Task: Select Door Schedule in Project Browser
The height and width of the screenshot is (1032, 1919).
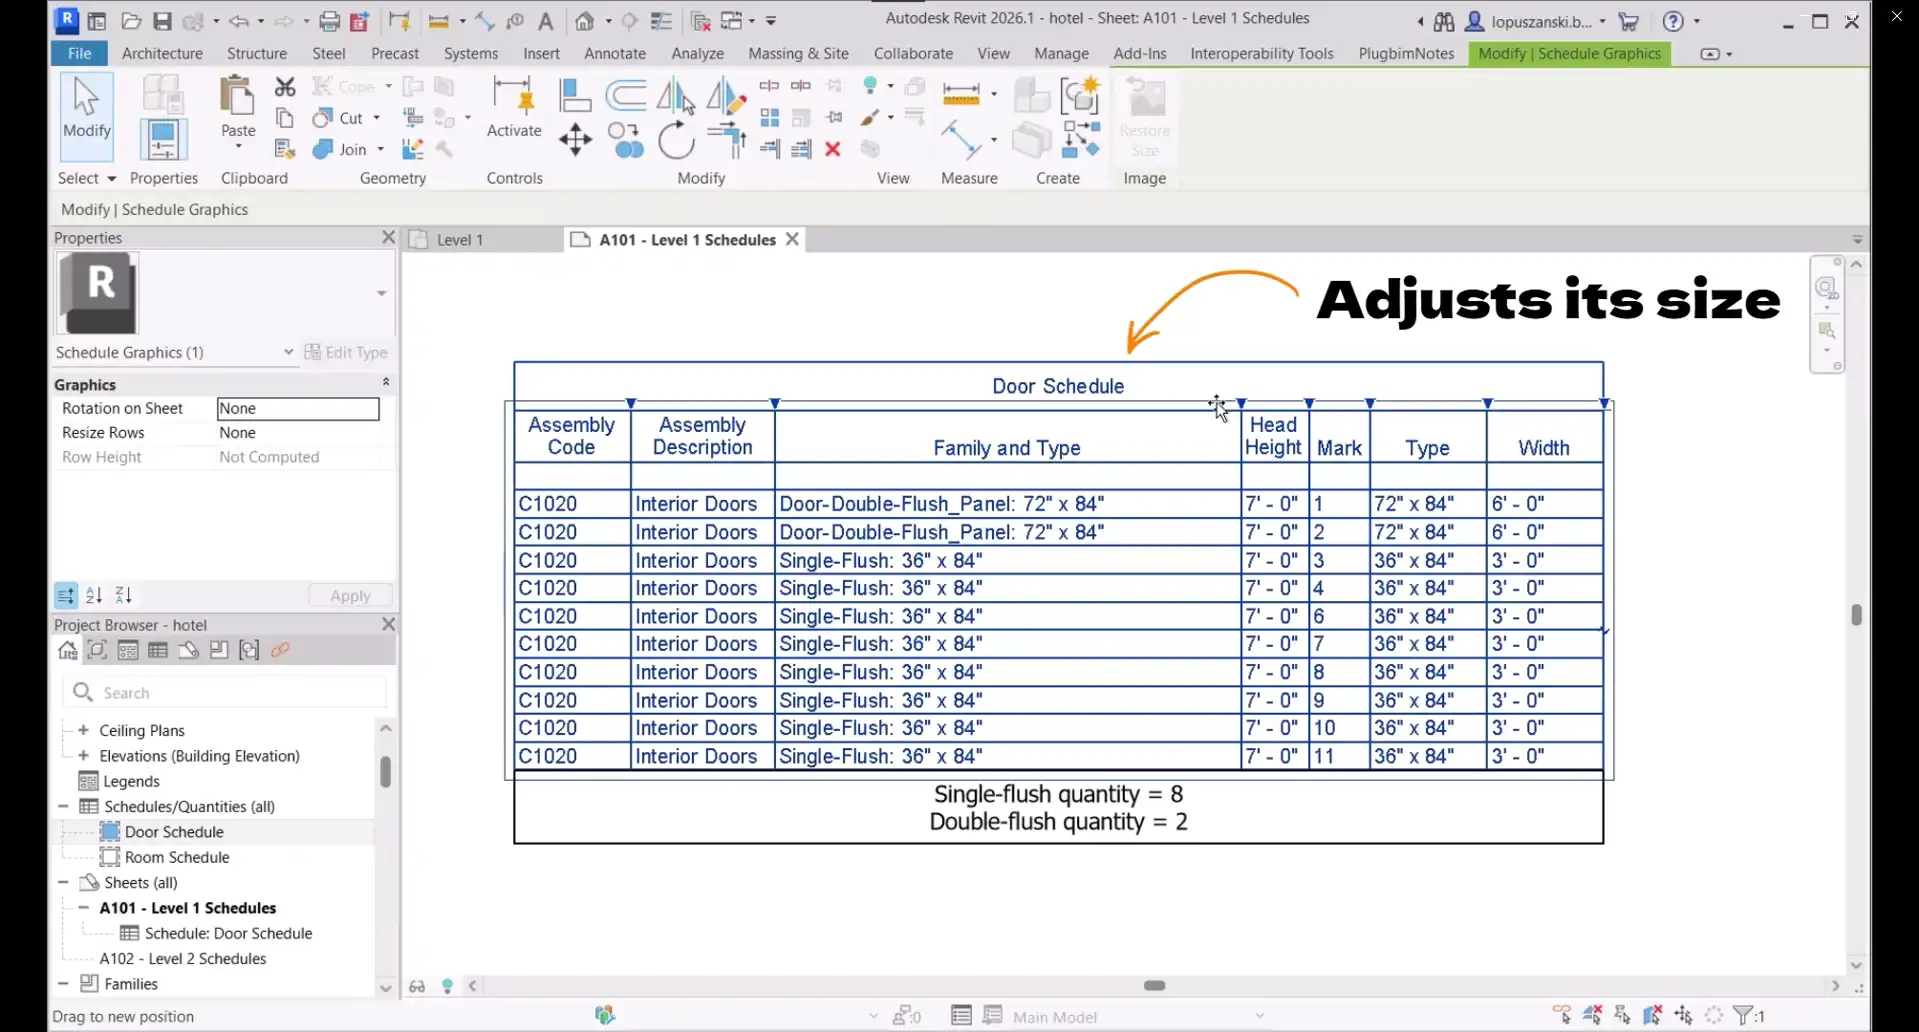Action: click(x=174, y=832)
